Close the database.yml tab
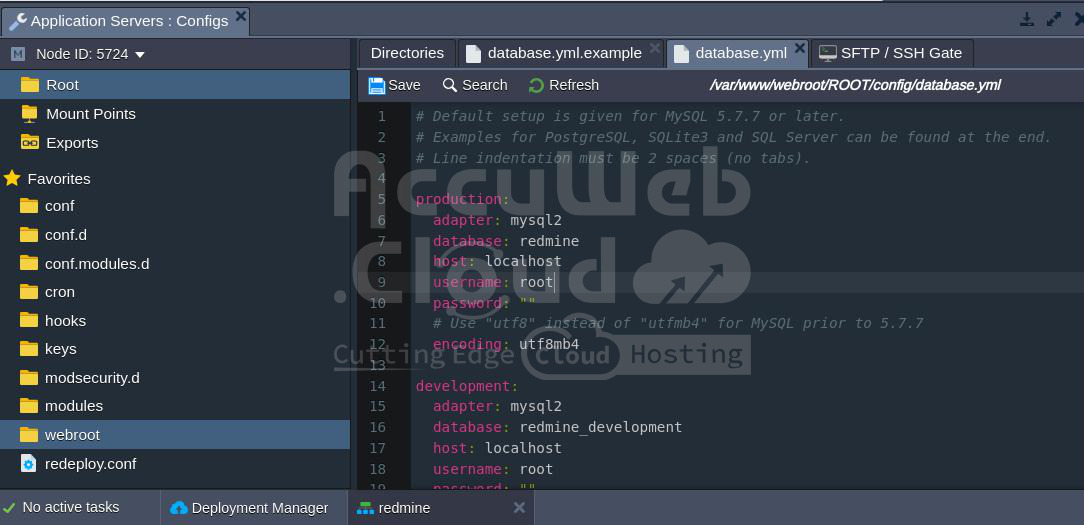The width and height of the screenshot is (1084, 525). (799, 48)
